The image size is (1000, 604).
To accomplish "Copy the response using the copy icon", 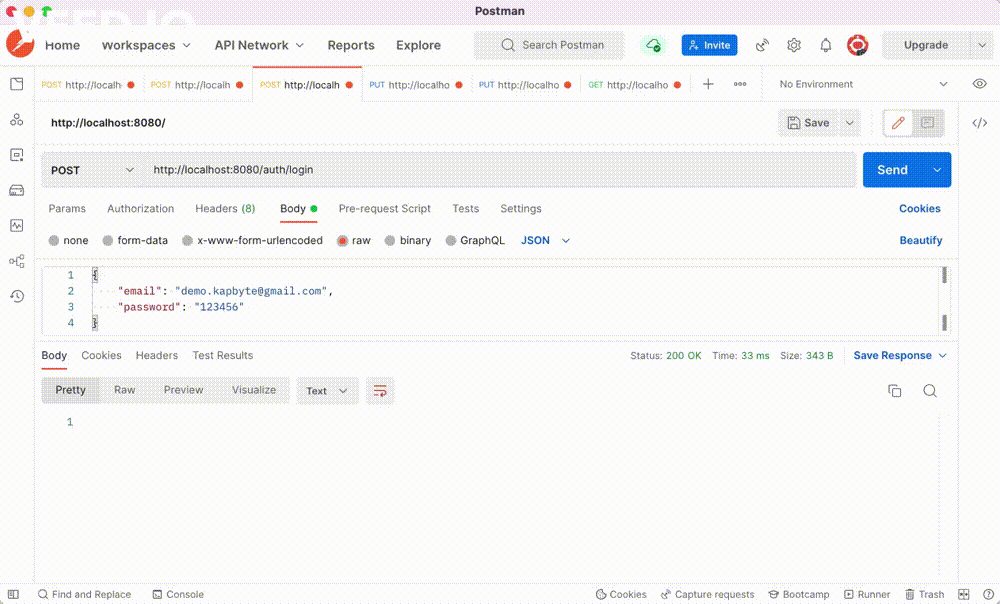I will [x=895, y=391].
